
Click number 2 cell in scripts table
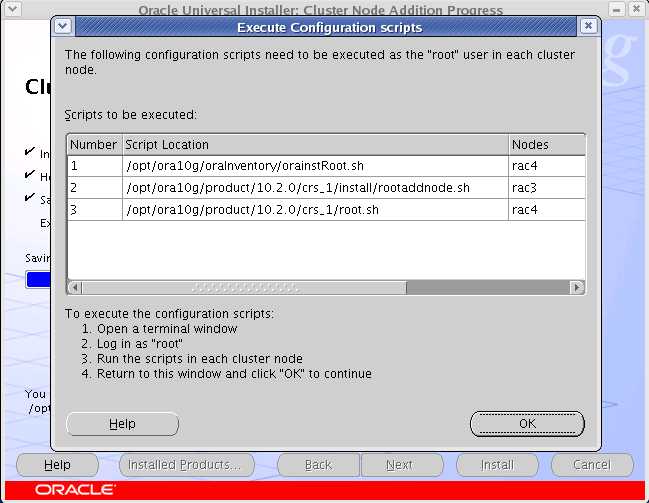click(95, 188)
